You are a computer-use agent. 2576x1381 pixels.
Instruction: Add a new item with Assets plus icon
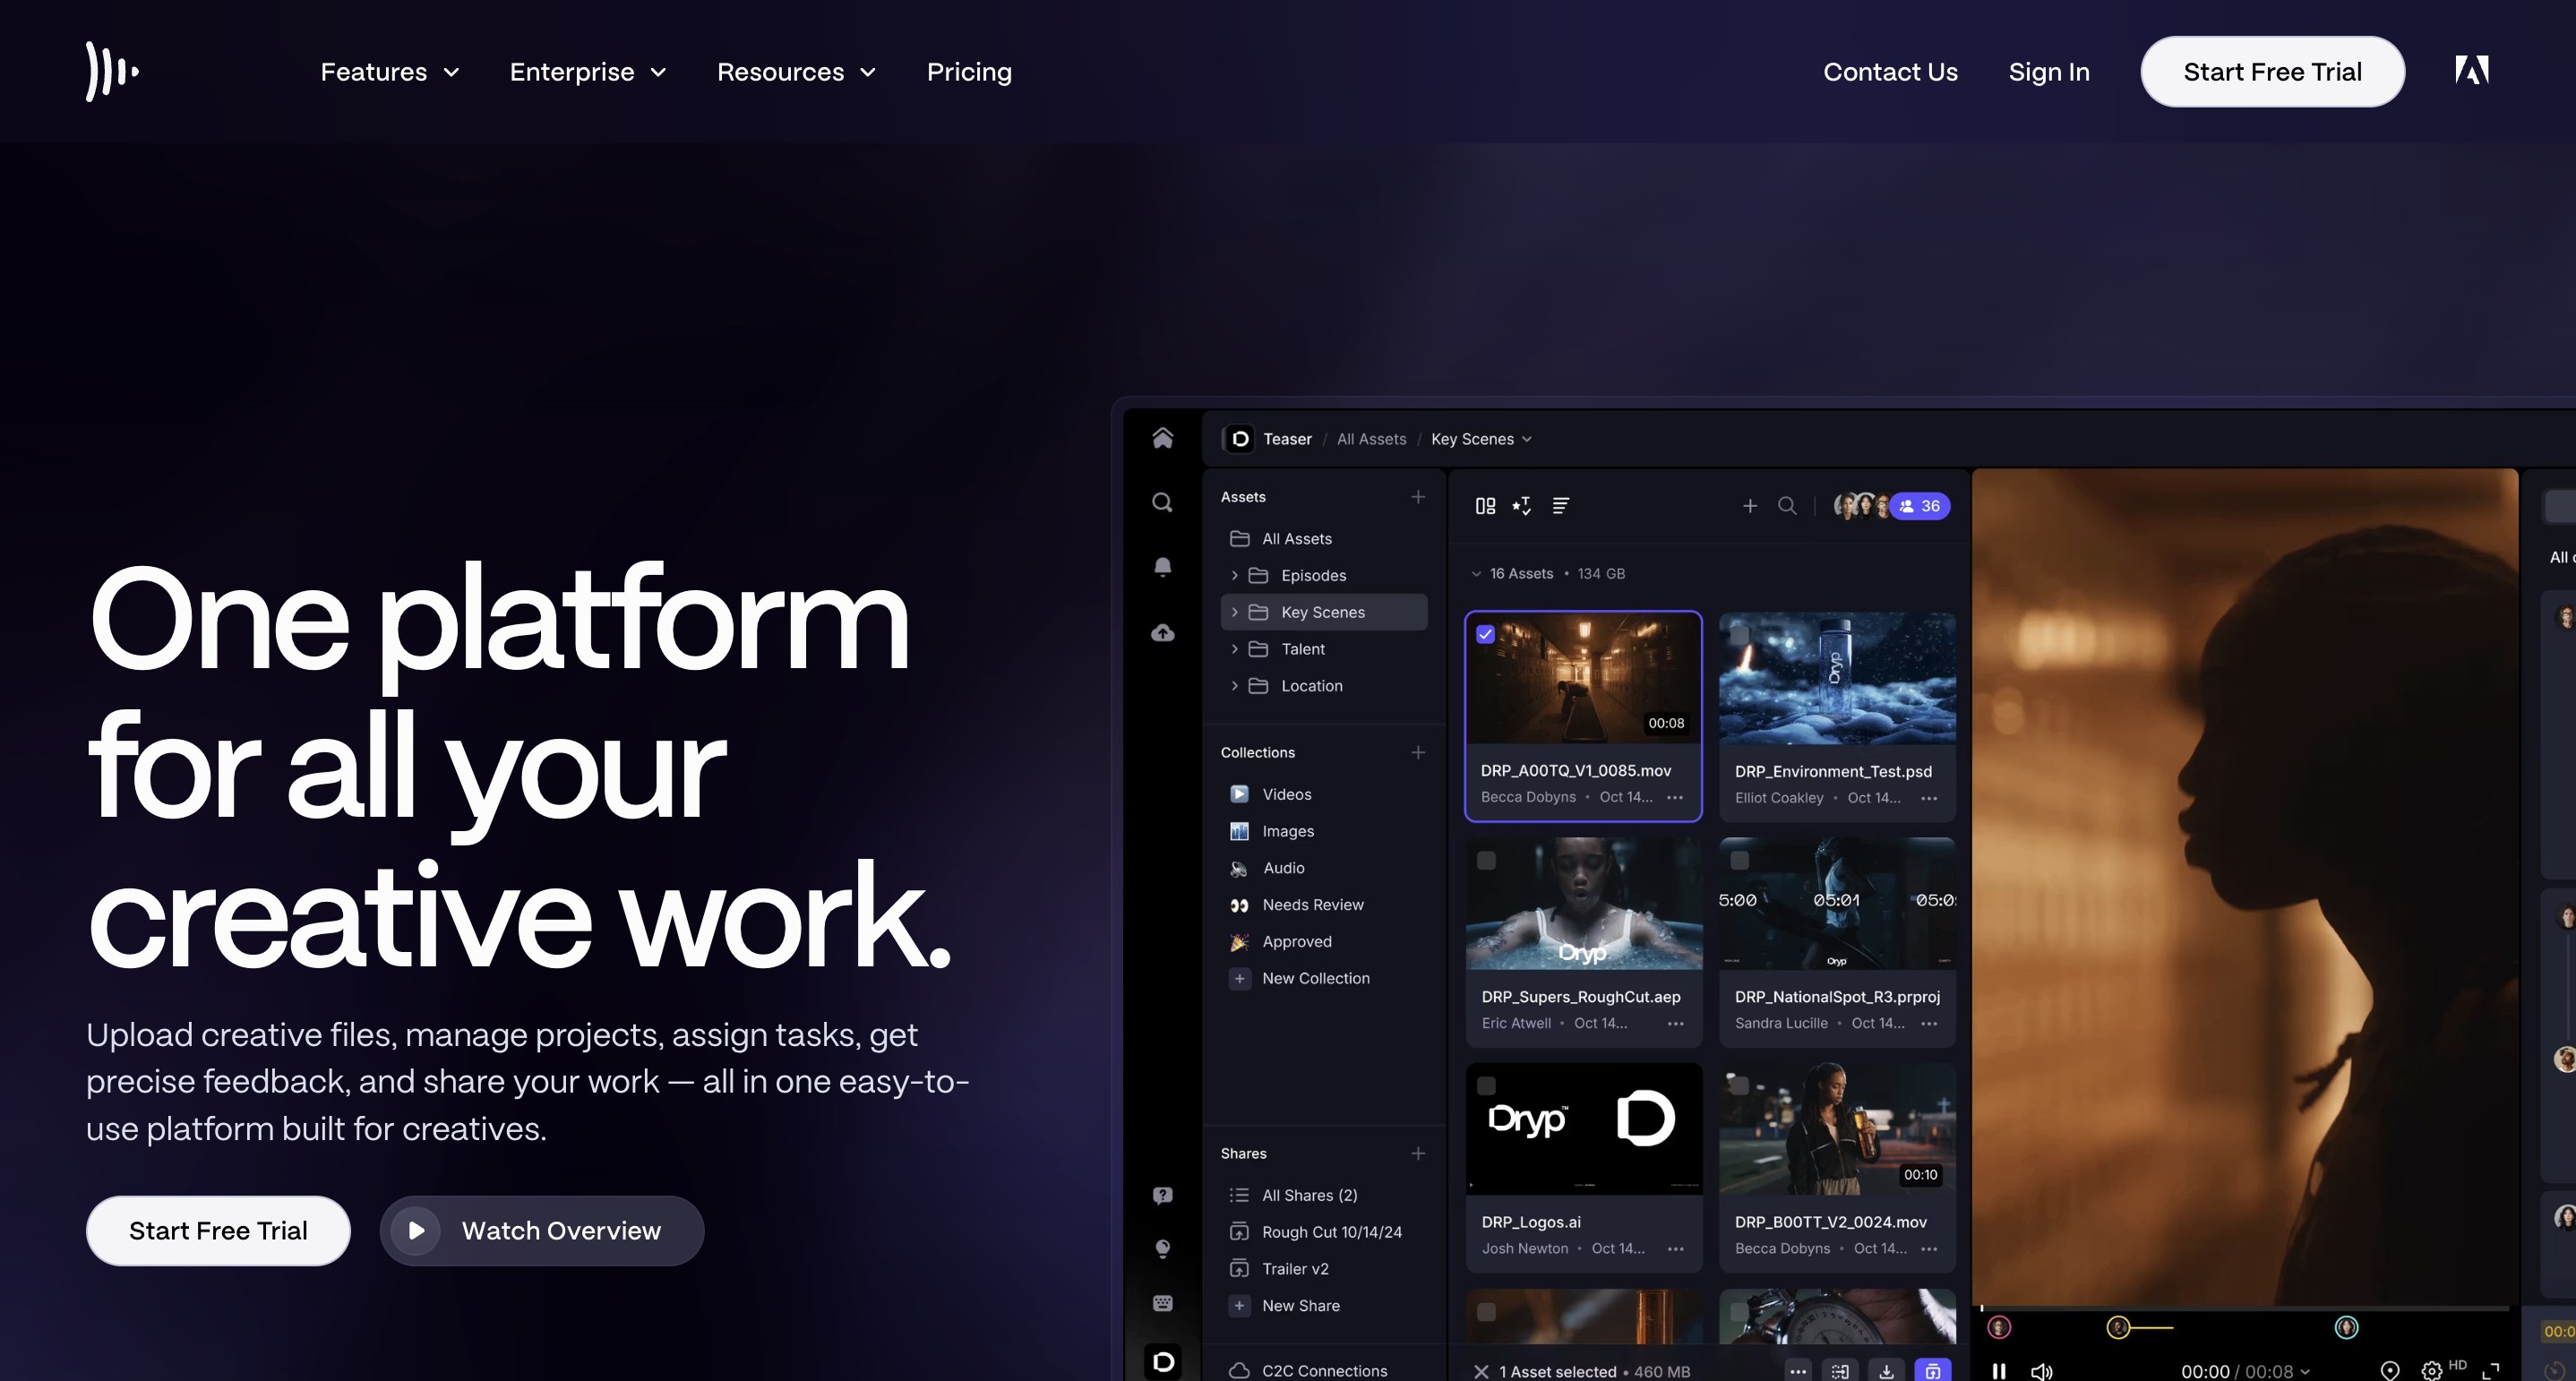(x=1418, y=497)
